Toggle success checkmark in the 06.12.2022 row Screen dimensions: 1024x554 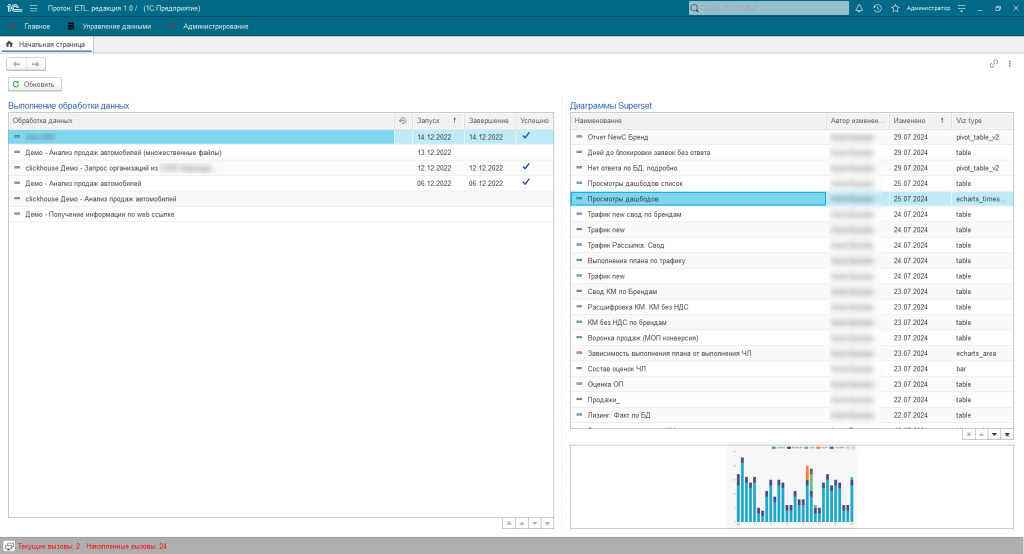pyautogui.click(x=526, y=182)
